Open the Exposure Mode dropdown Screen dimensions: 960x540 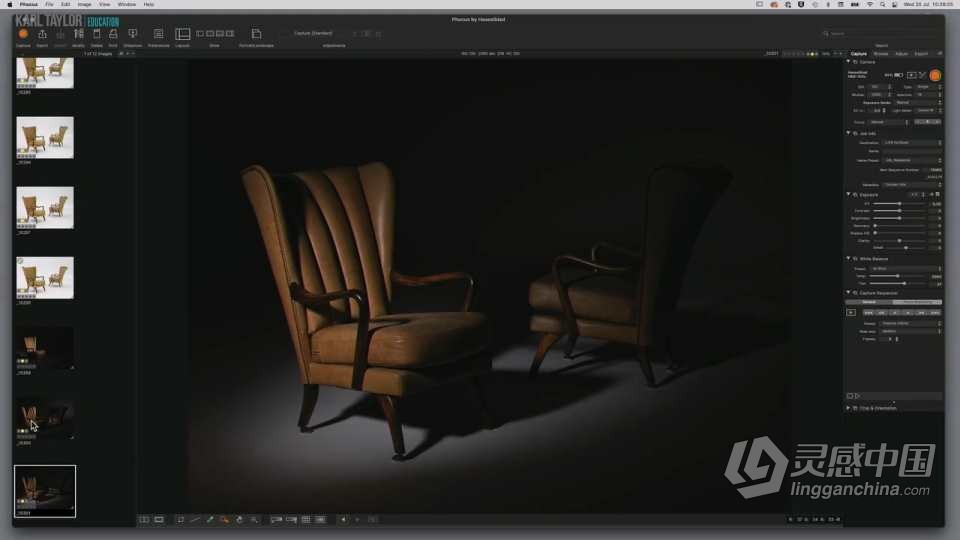click(918, 102)
